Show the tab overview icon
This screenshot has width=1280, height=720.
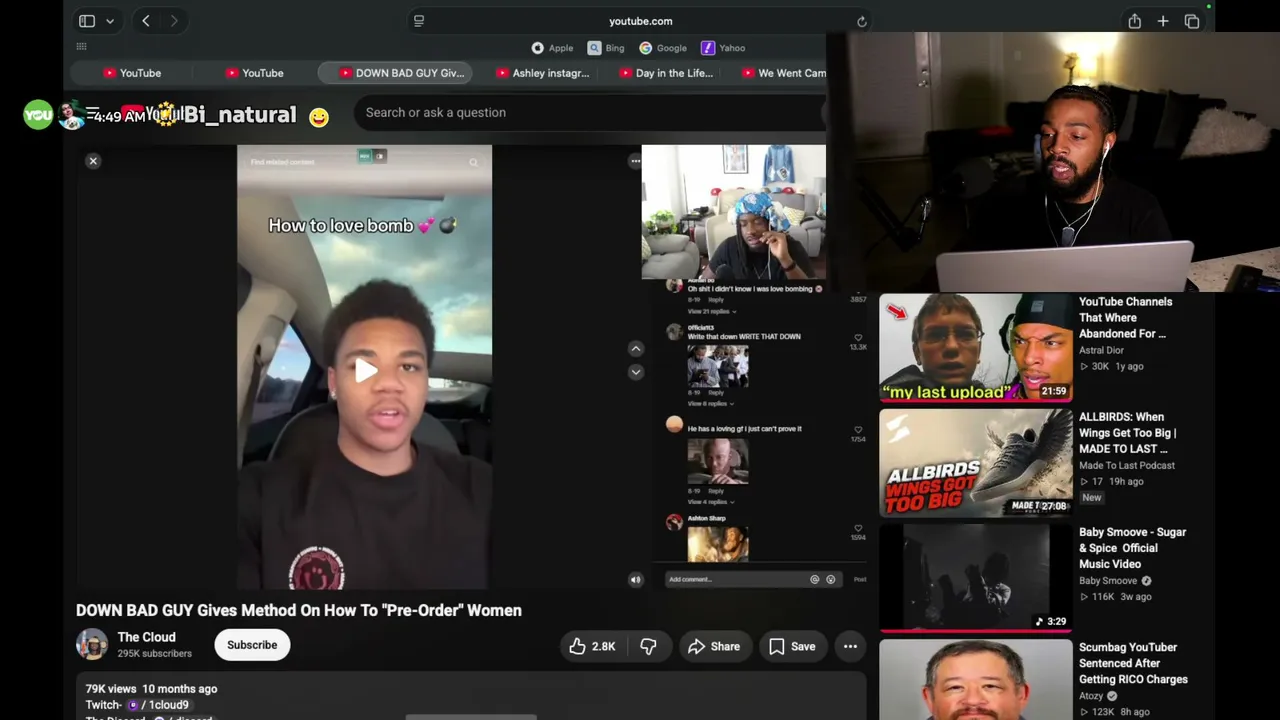(x=1192, y=21)
